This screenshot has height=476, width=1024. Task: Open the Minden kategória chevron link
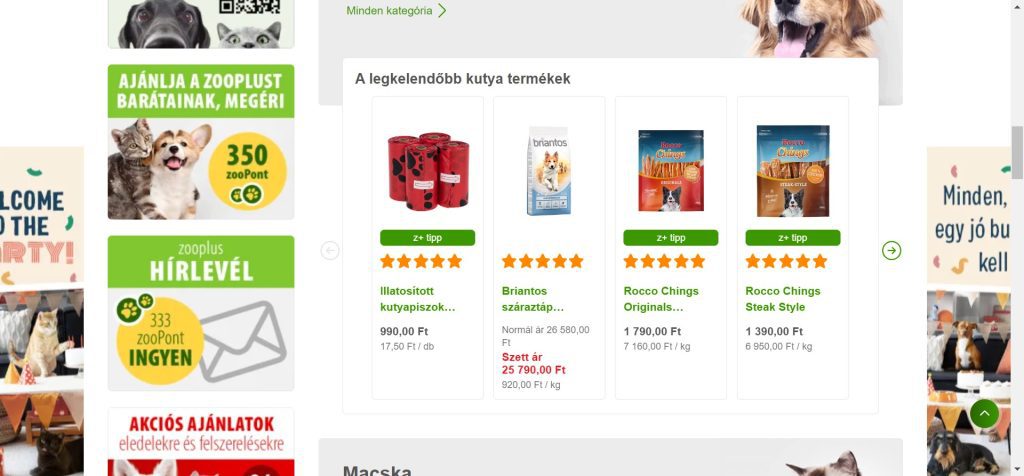[396, 10]
